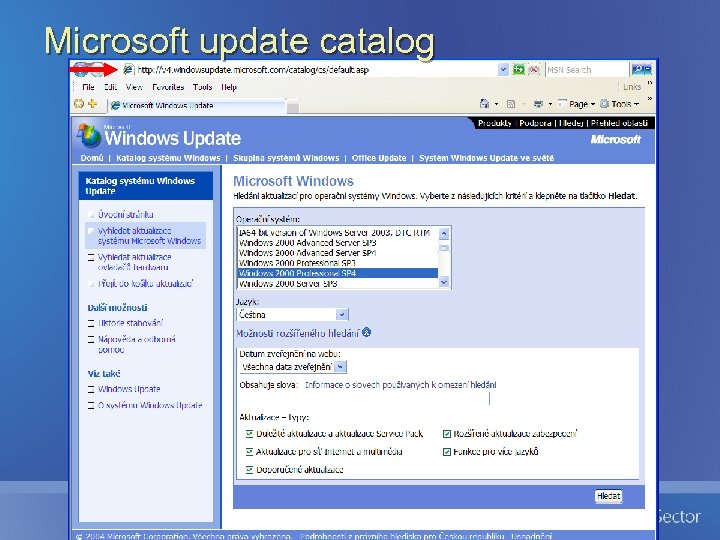This screenshot has height=540, width=720.
Task: Select Windows 2000 Professional SP4 list item
Action: 338,273
